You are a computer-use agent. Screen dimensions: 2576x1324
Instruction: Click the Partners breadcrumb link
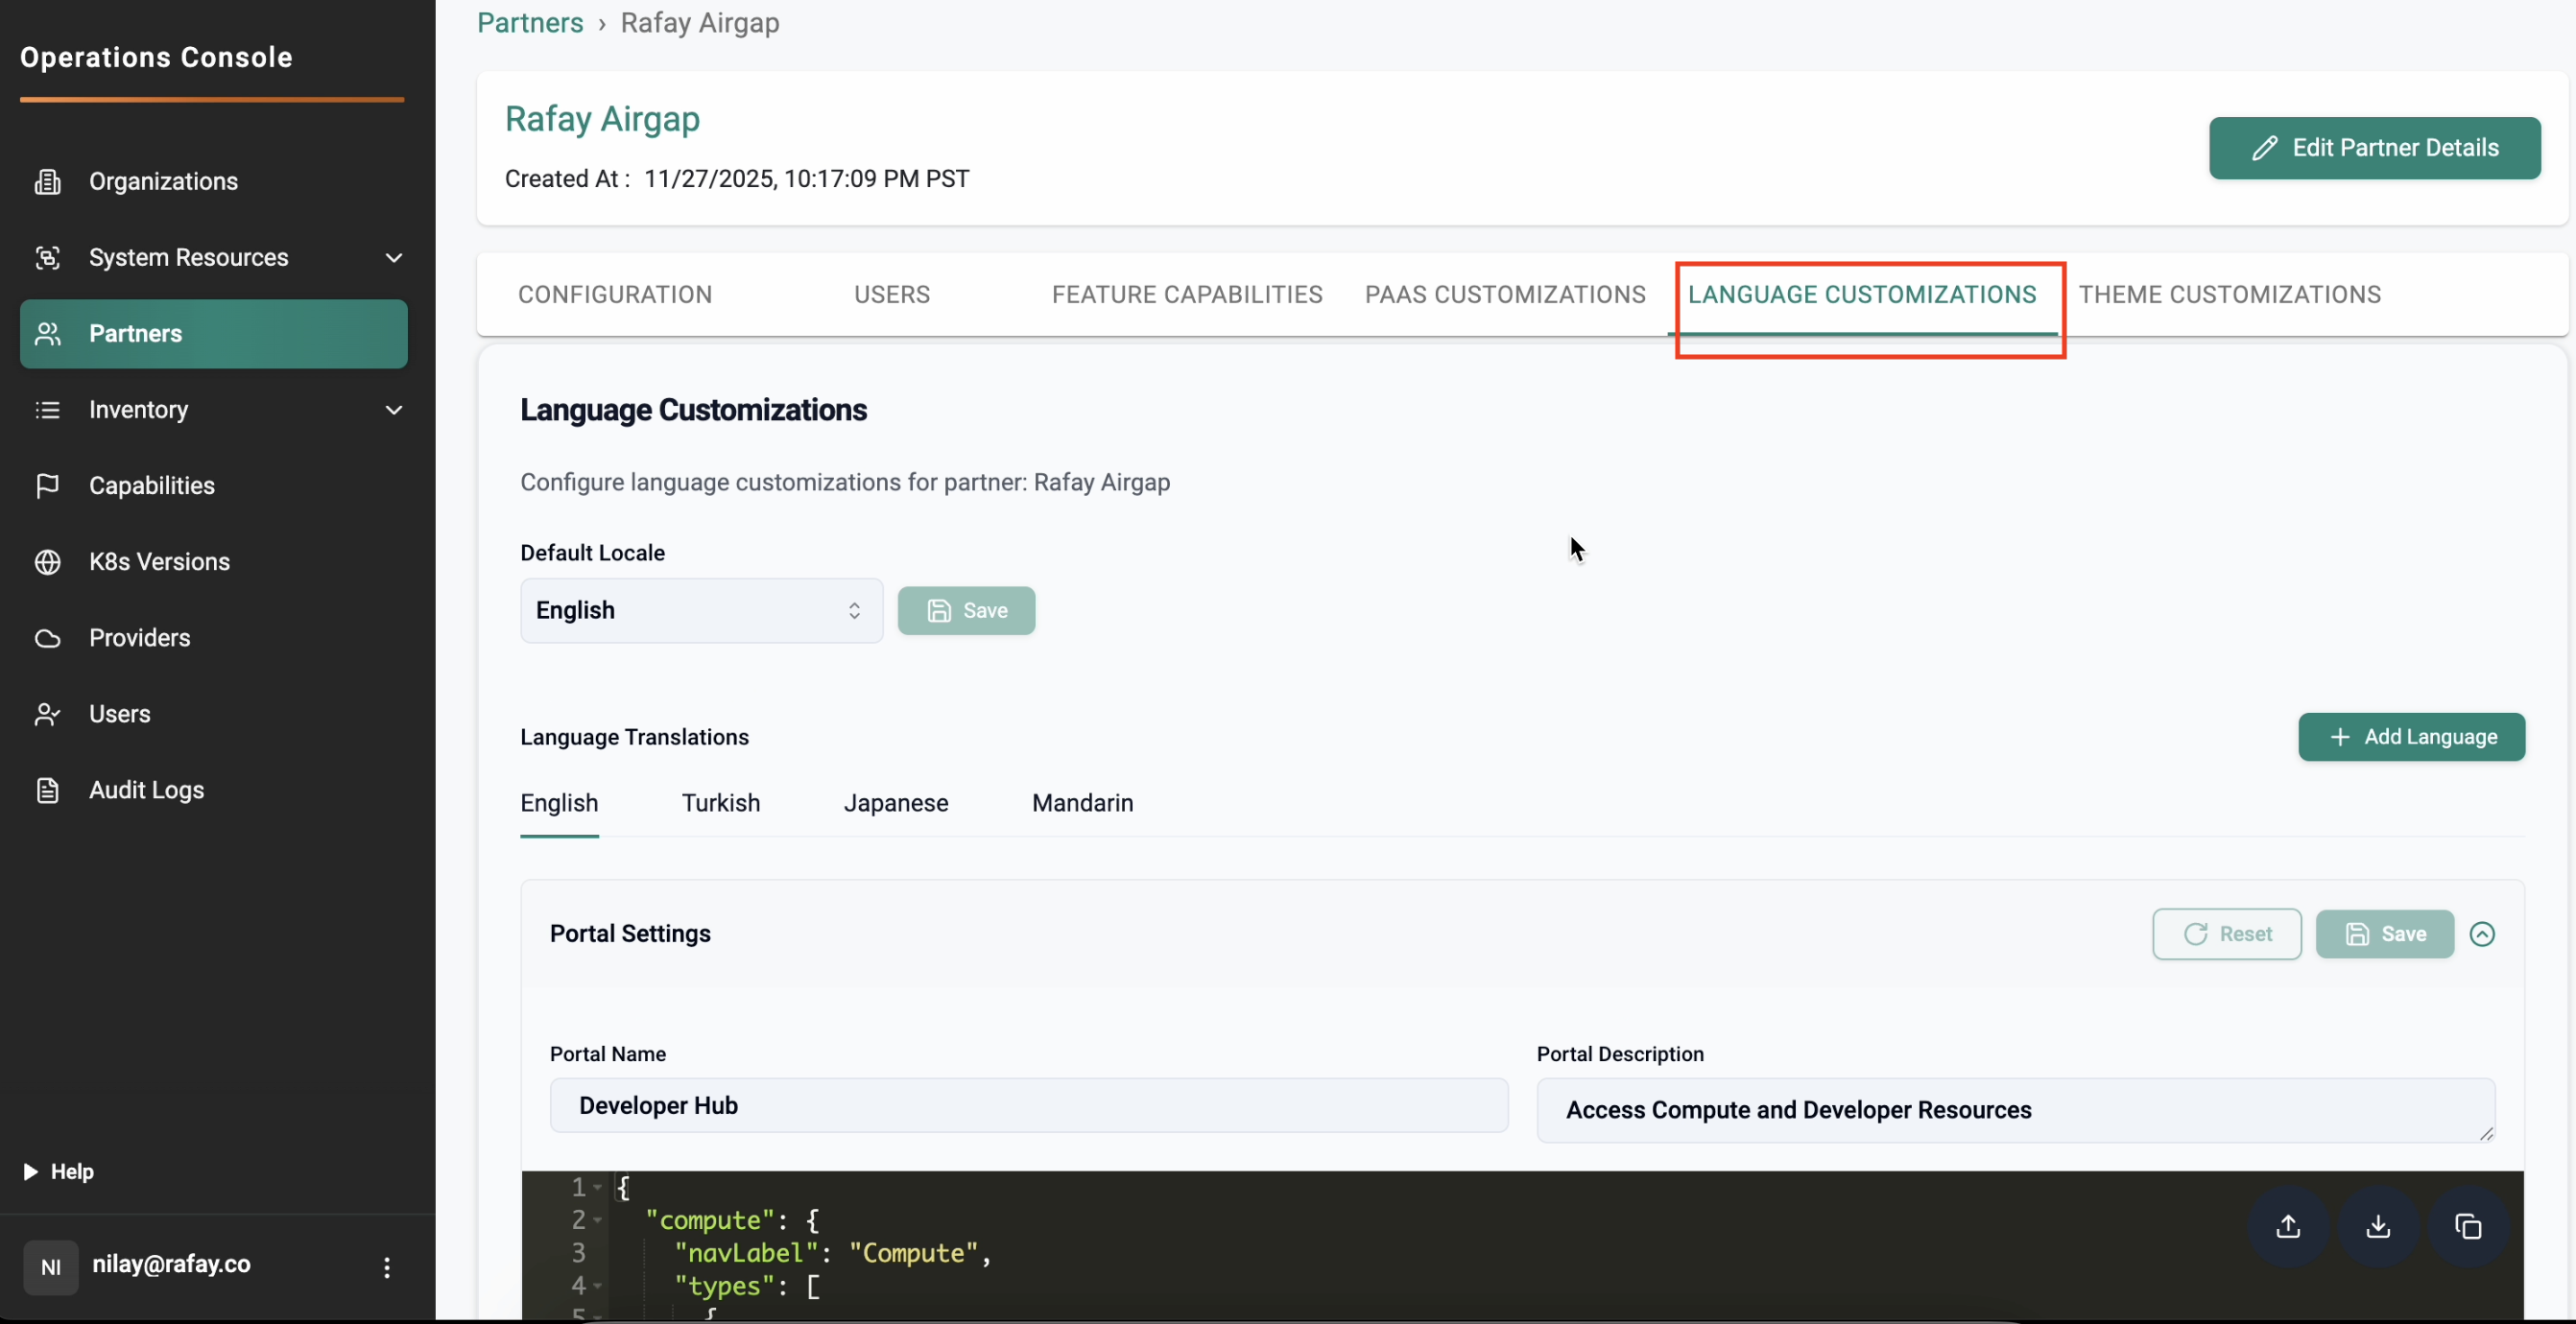[x=530, y=23]
